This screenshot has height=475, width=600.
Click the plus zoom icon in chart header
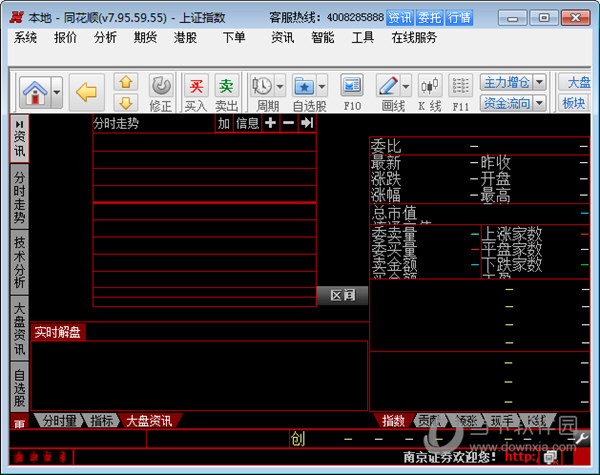pyautogui.click(x=270, y=123)
